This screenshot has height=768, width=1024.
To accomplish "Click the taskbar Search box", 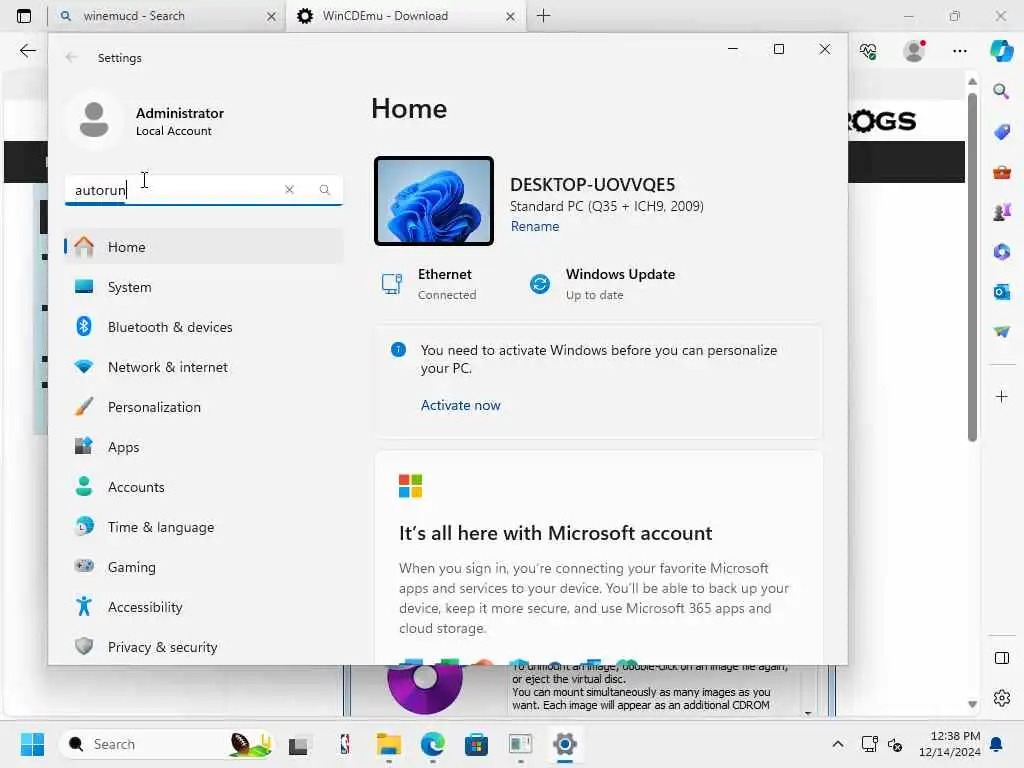I will (x=167, y=744).
